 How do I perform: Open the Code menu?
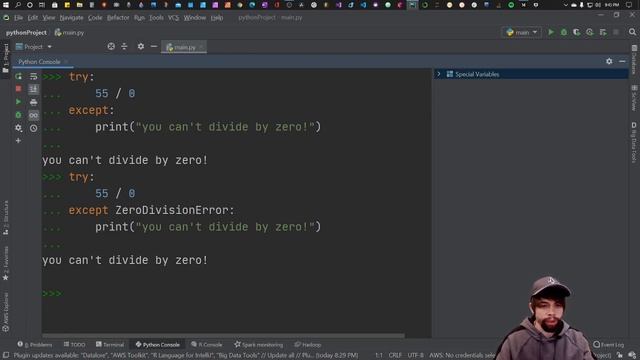(x=95, y=18)
